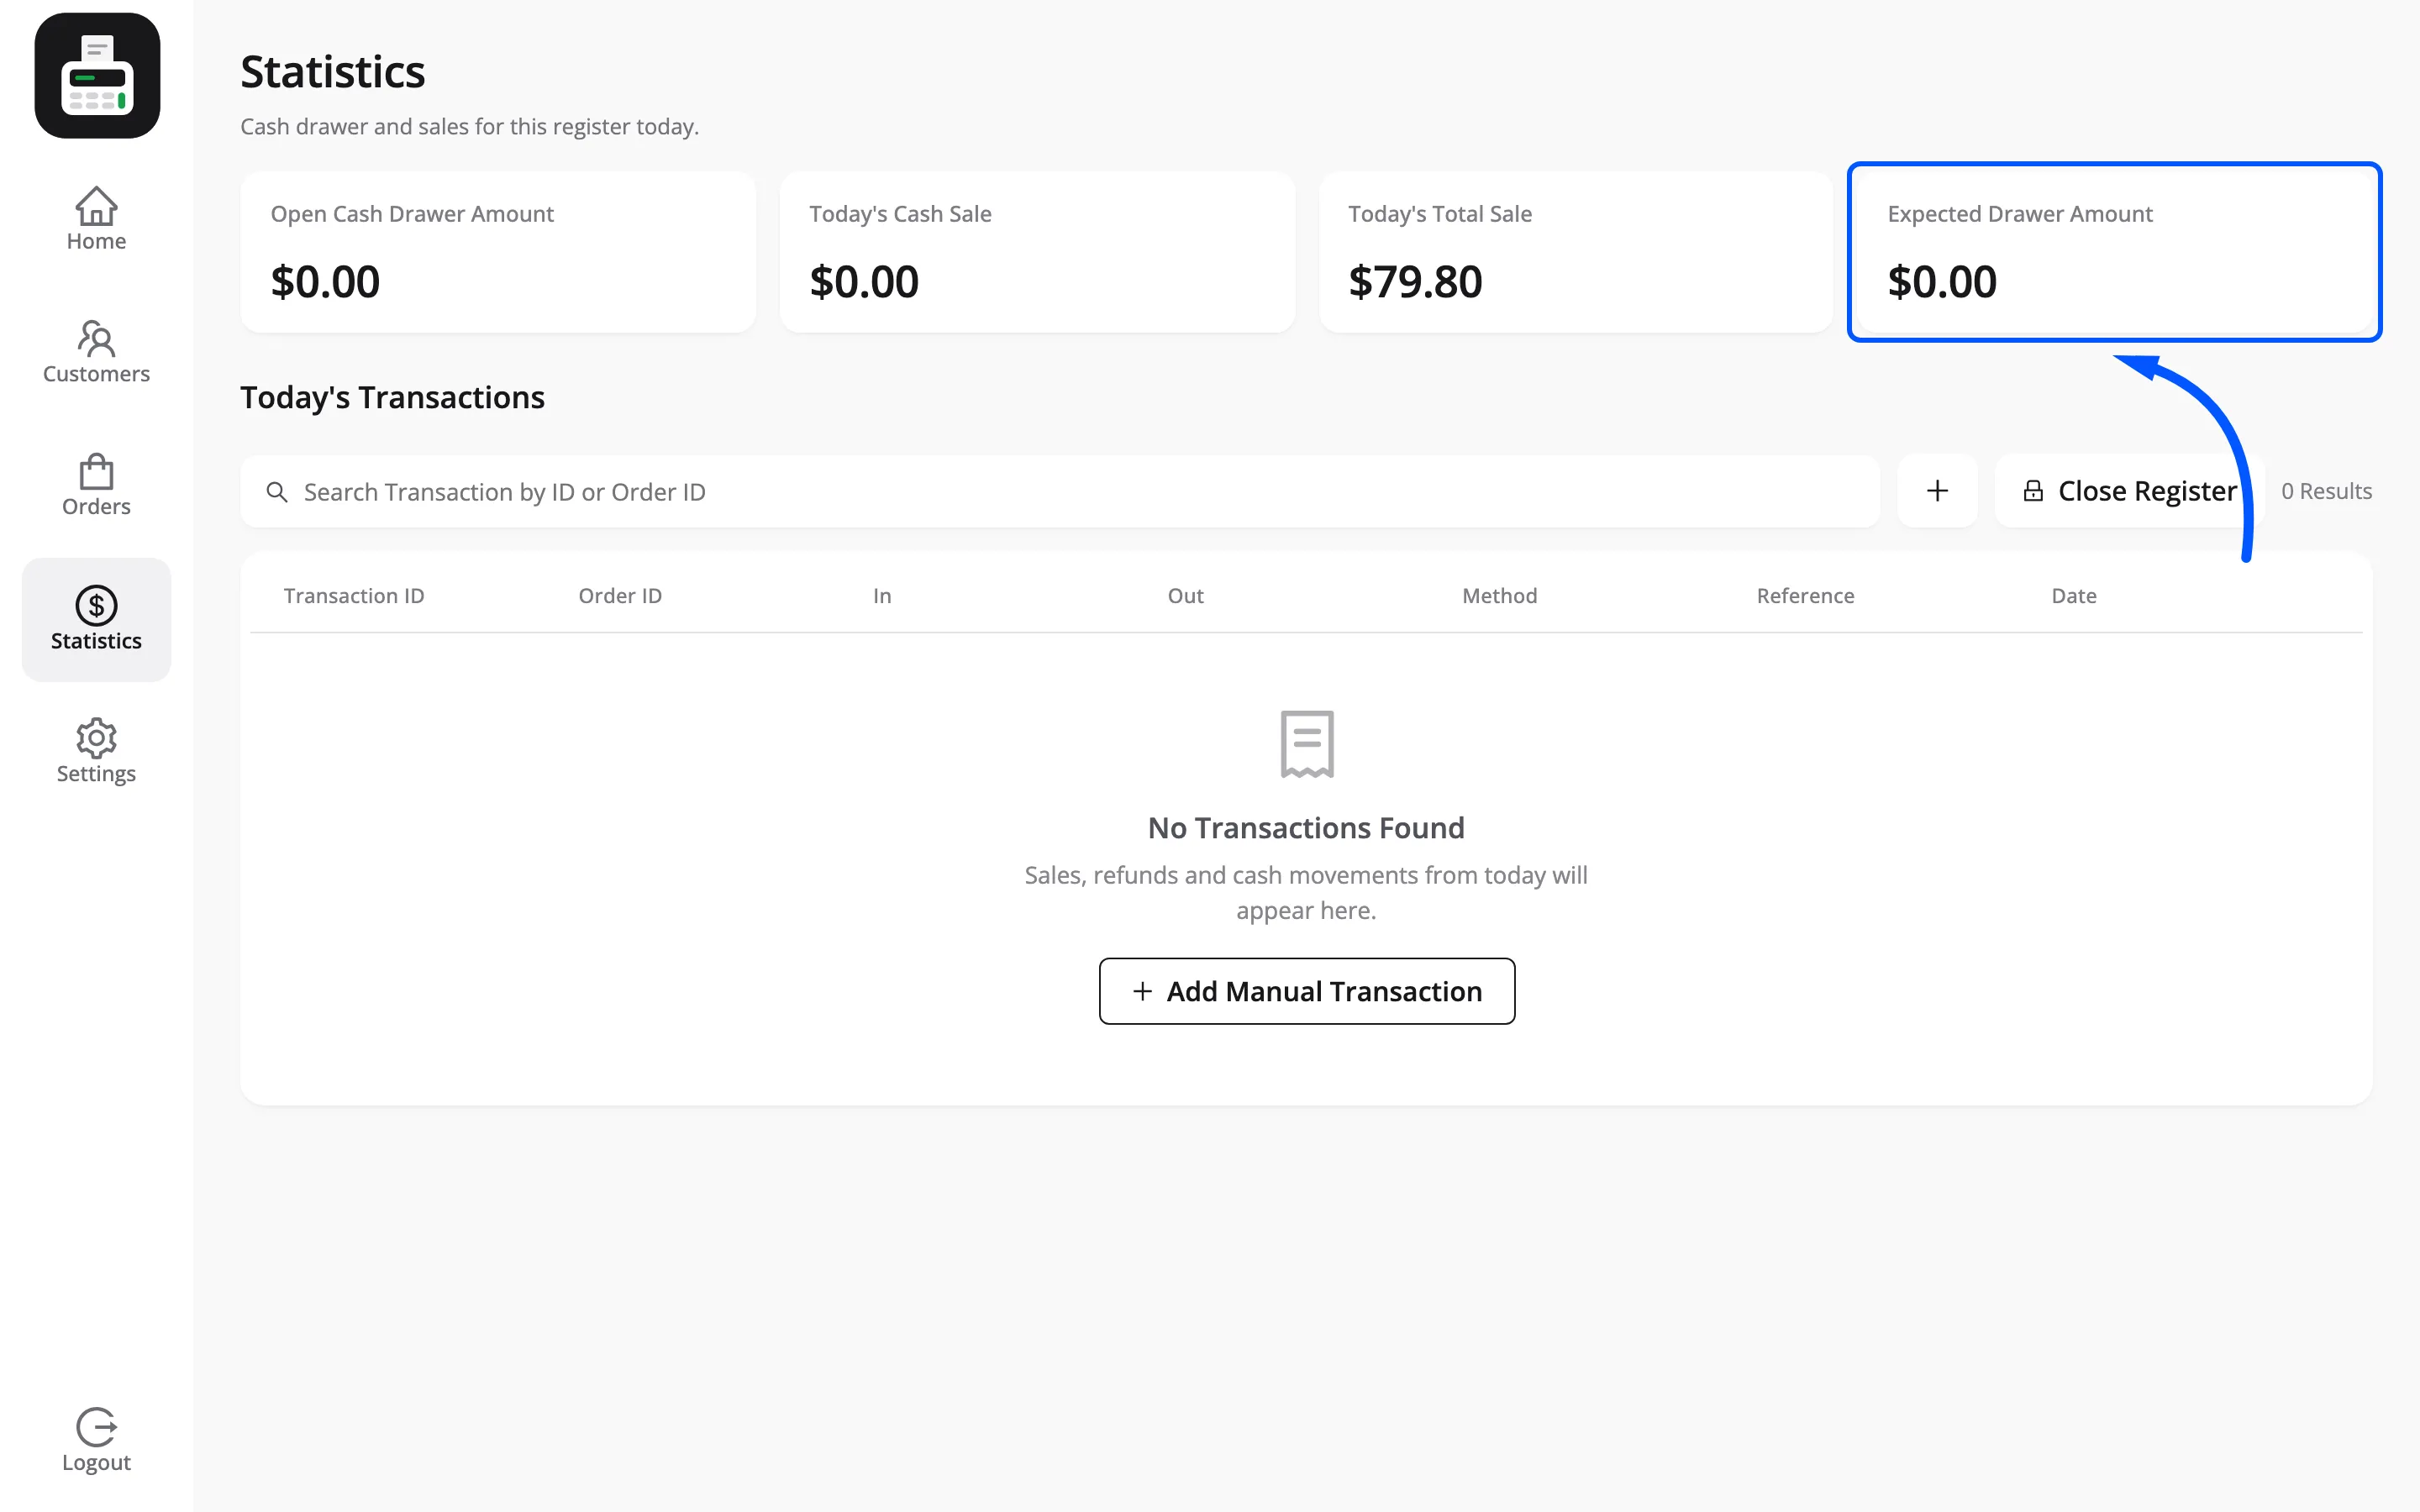The height and width of the screenshot is (1512, 2420).
Task: Click the receipt icon above No Transactions Found
Action: tap(1307, 744)
